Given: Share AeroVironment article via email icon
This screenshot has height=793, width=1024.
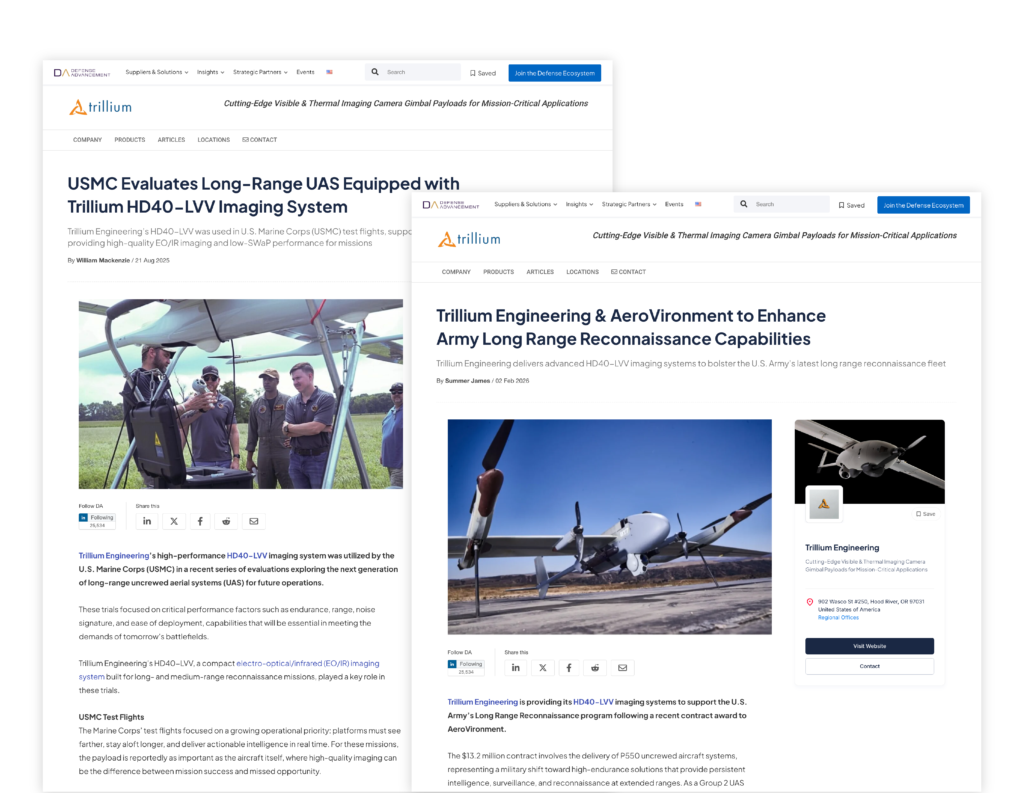Looking at the screenshot, I should (x=622, y=668).
